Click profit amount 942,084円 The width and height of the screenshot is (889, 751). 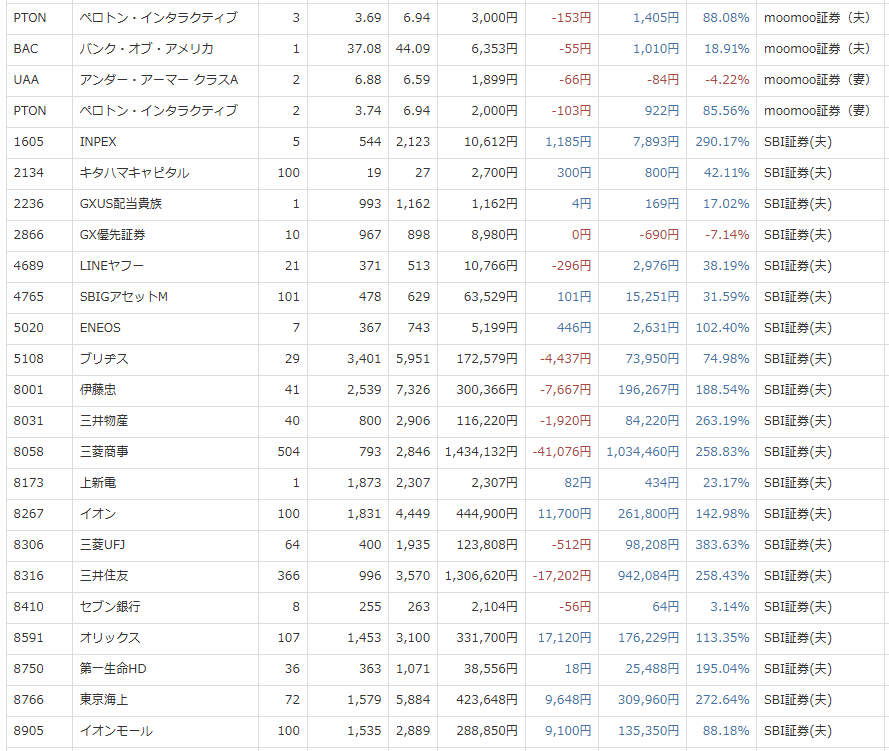(x=649, y=576)
